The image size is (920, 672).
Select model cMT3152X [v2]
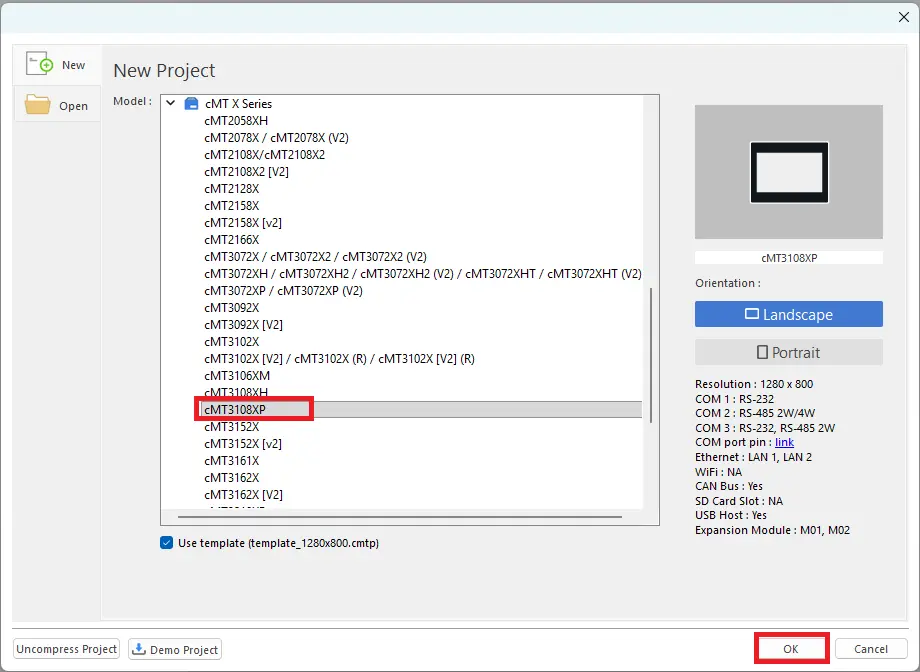pyautogui.click(x=243, y=444)
